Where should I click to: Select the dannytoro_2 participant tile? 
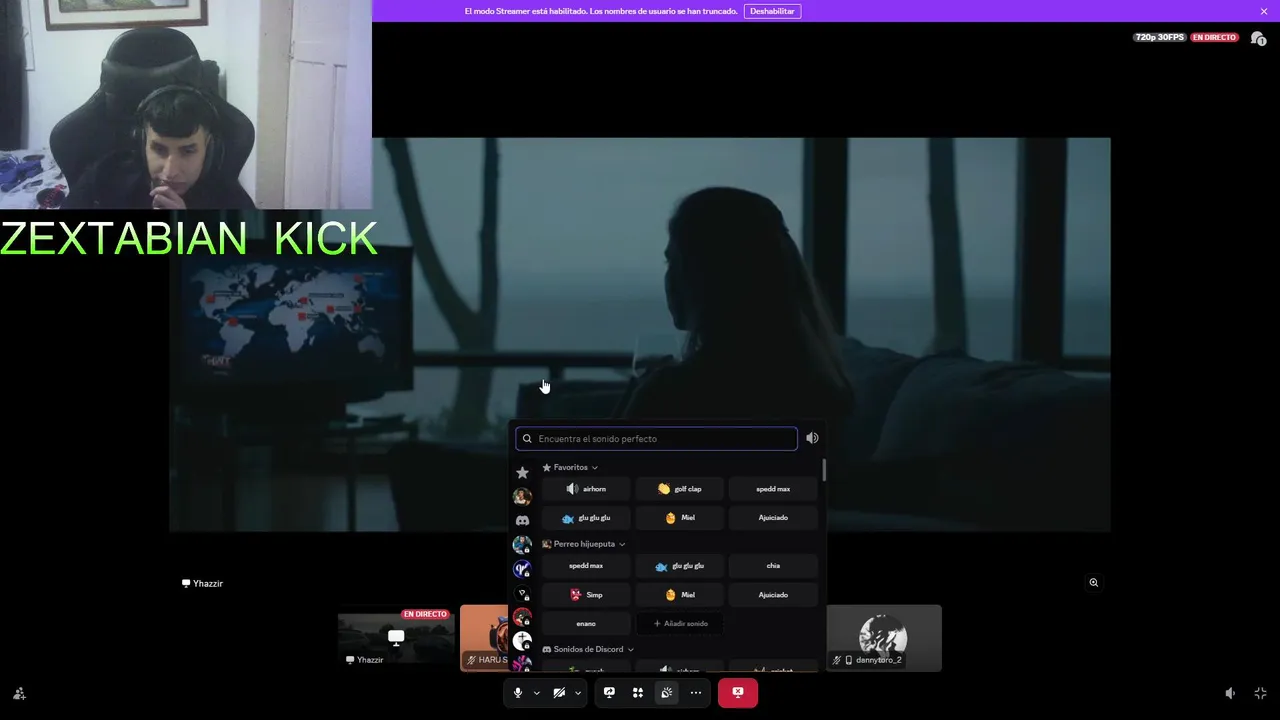pyautogui.click(x=884, y=638)
